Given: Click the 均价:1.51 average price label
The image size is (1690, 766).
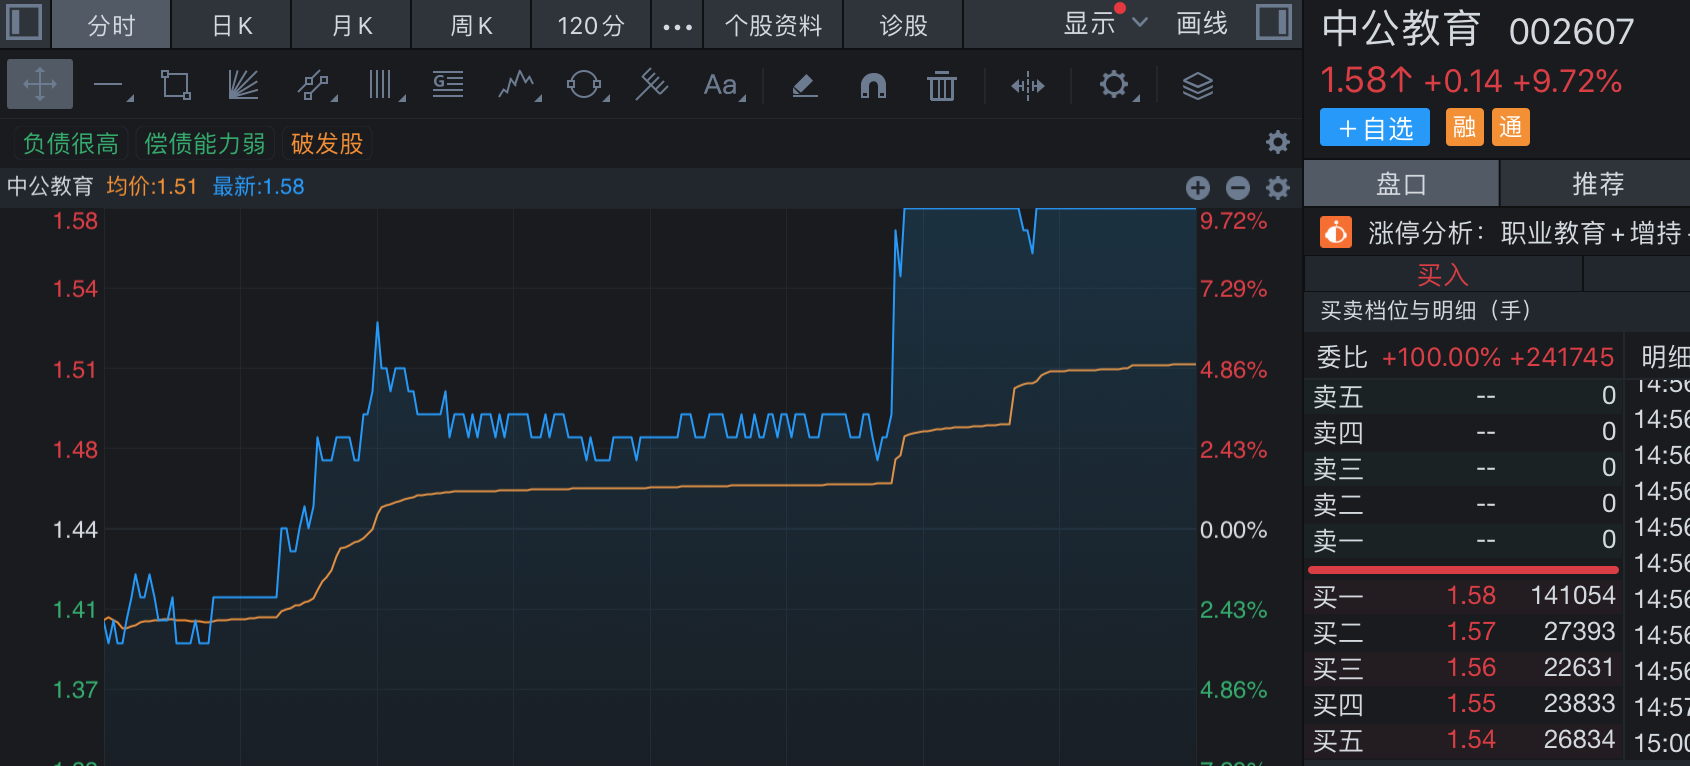Looking at the screenshot, I should pos(152,187).
